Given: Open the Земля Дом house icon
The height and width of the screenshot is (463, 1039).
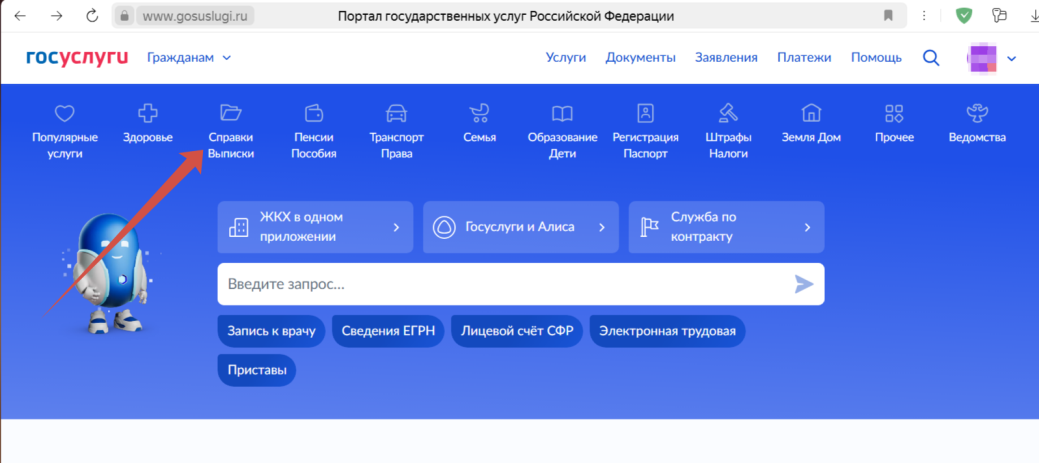Looking at the screenshot, I should coord(811,113).
